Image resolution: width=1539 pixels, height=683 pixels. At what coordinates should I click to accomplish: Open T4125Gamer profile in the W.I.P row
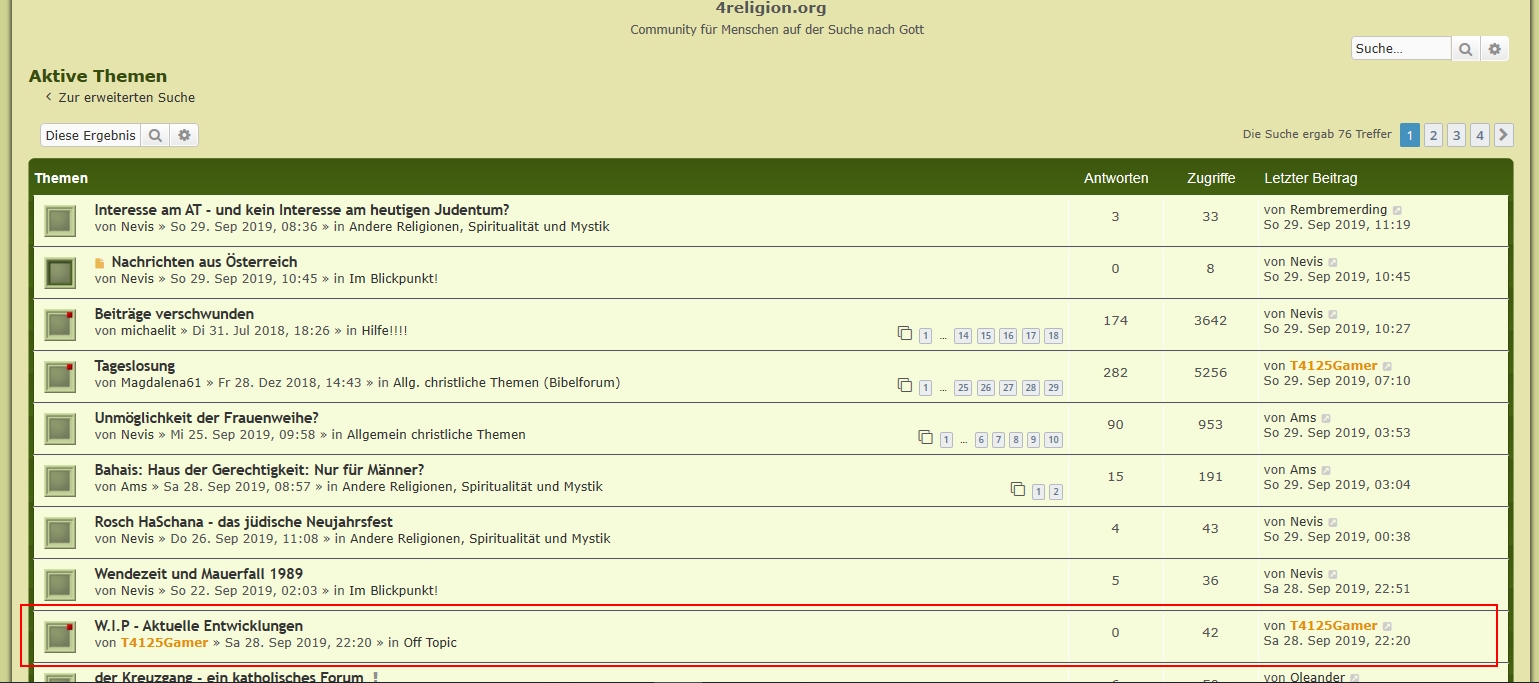164,643
